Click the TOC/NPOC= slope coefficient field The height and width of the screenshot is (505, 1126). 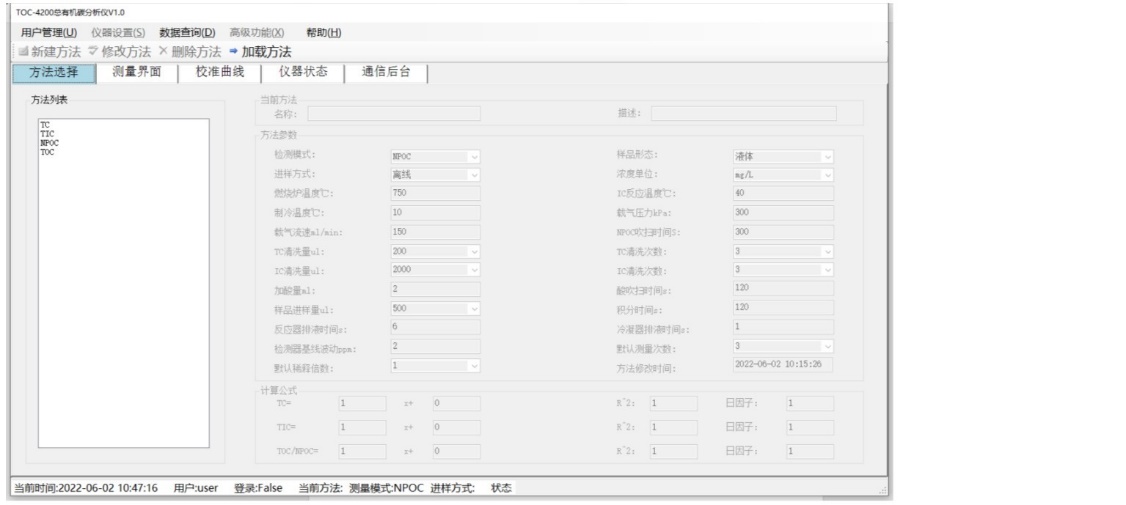(362, 452)
